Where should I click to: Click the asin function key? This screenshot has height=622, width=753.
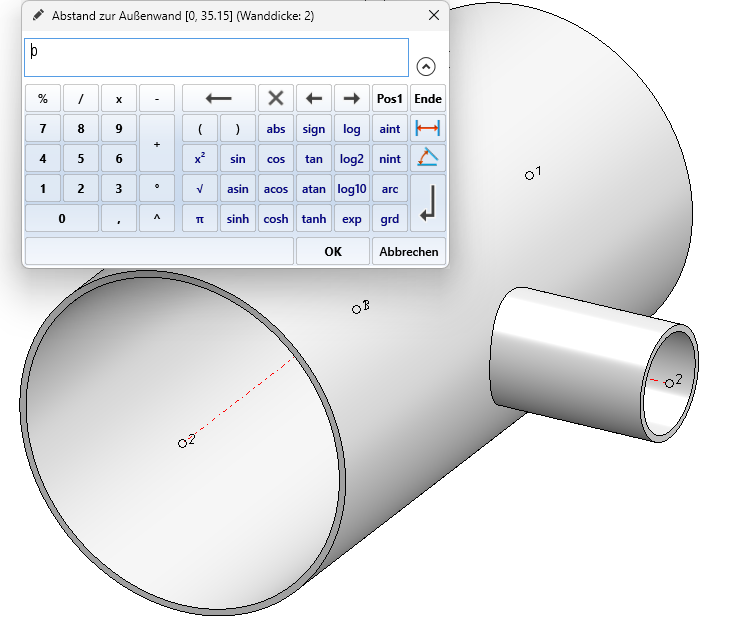238,188
